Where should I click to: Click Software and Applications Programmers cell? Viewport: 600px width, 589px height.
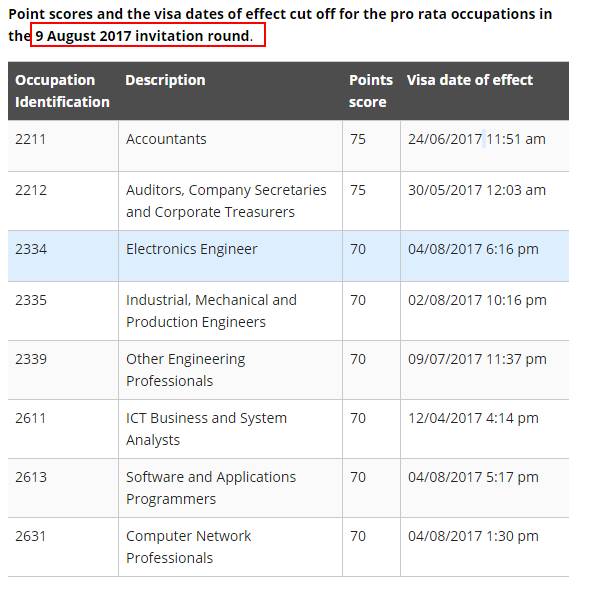click(x=211, y=488)
